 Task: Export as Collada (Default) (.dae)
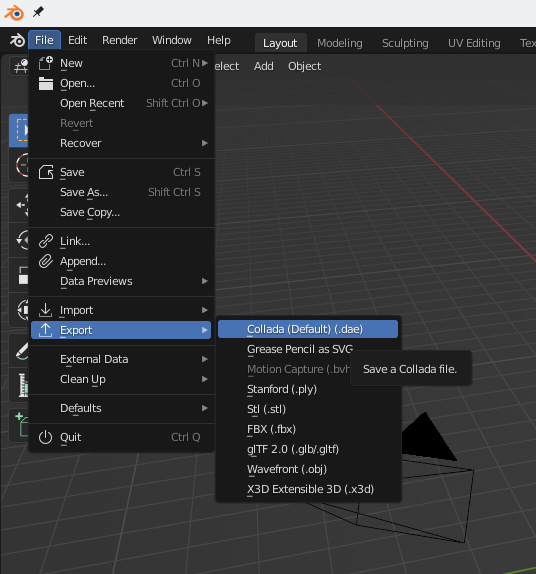pos(308,329)
